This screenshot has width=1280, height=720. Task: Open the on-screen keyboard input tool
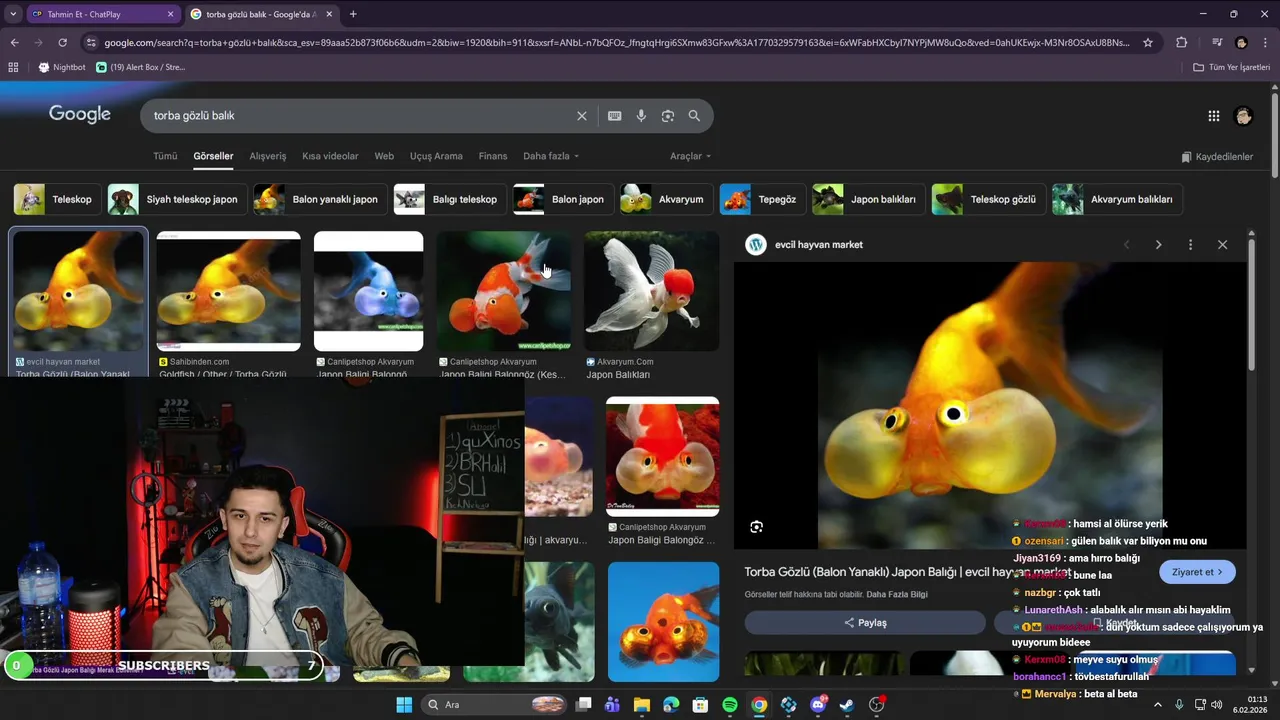point(615,116)
